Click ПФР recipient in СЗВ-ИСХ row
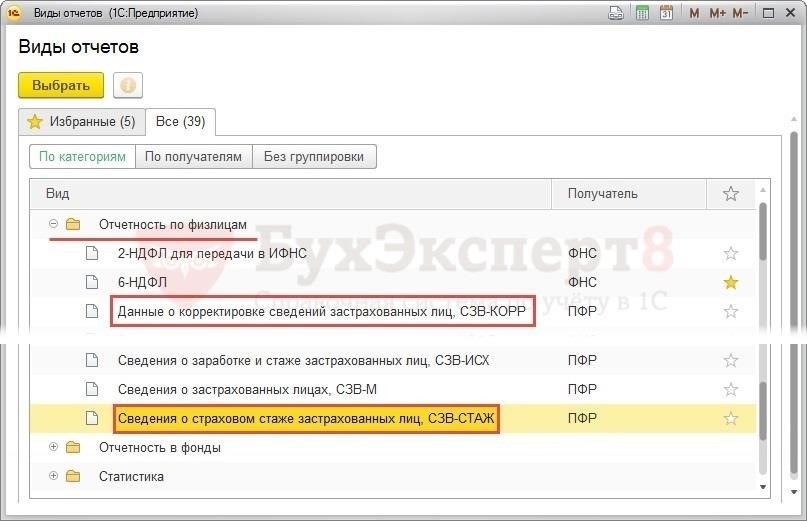 click(x=582, y=360)
